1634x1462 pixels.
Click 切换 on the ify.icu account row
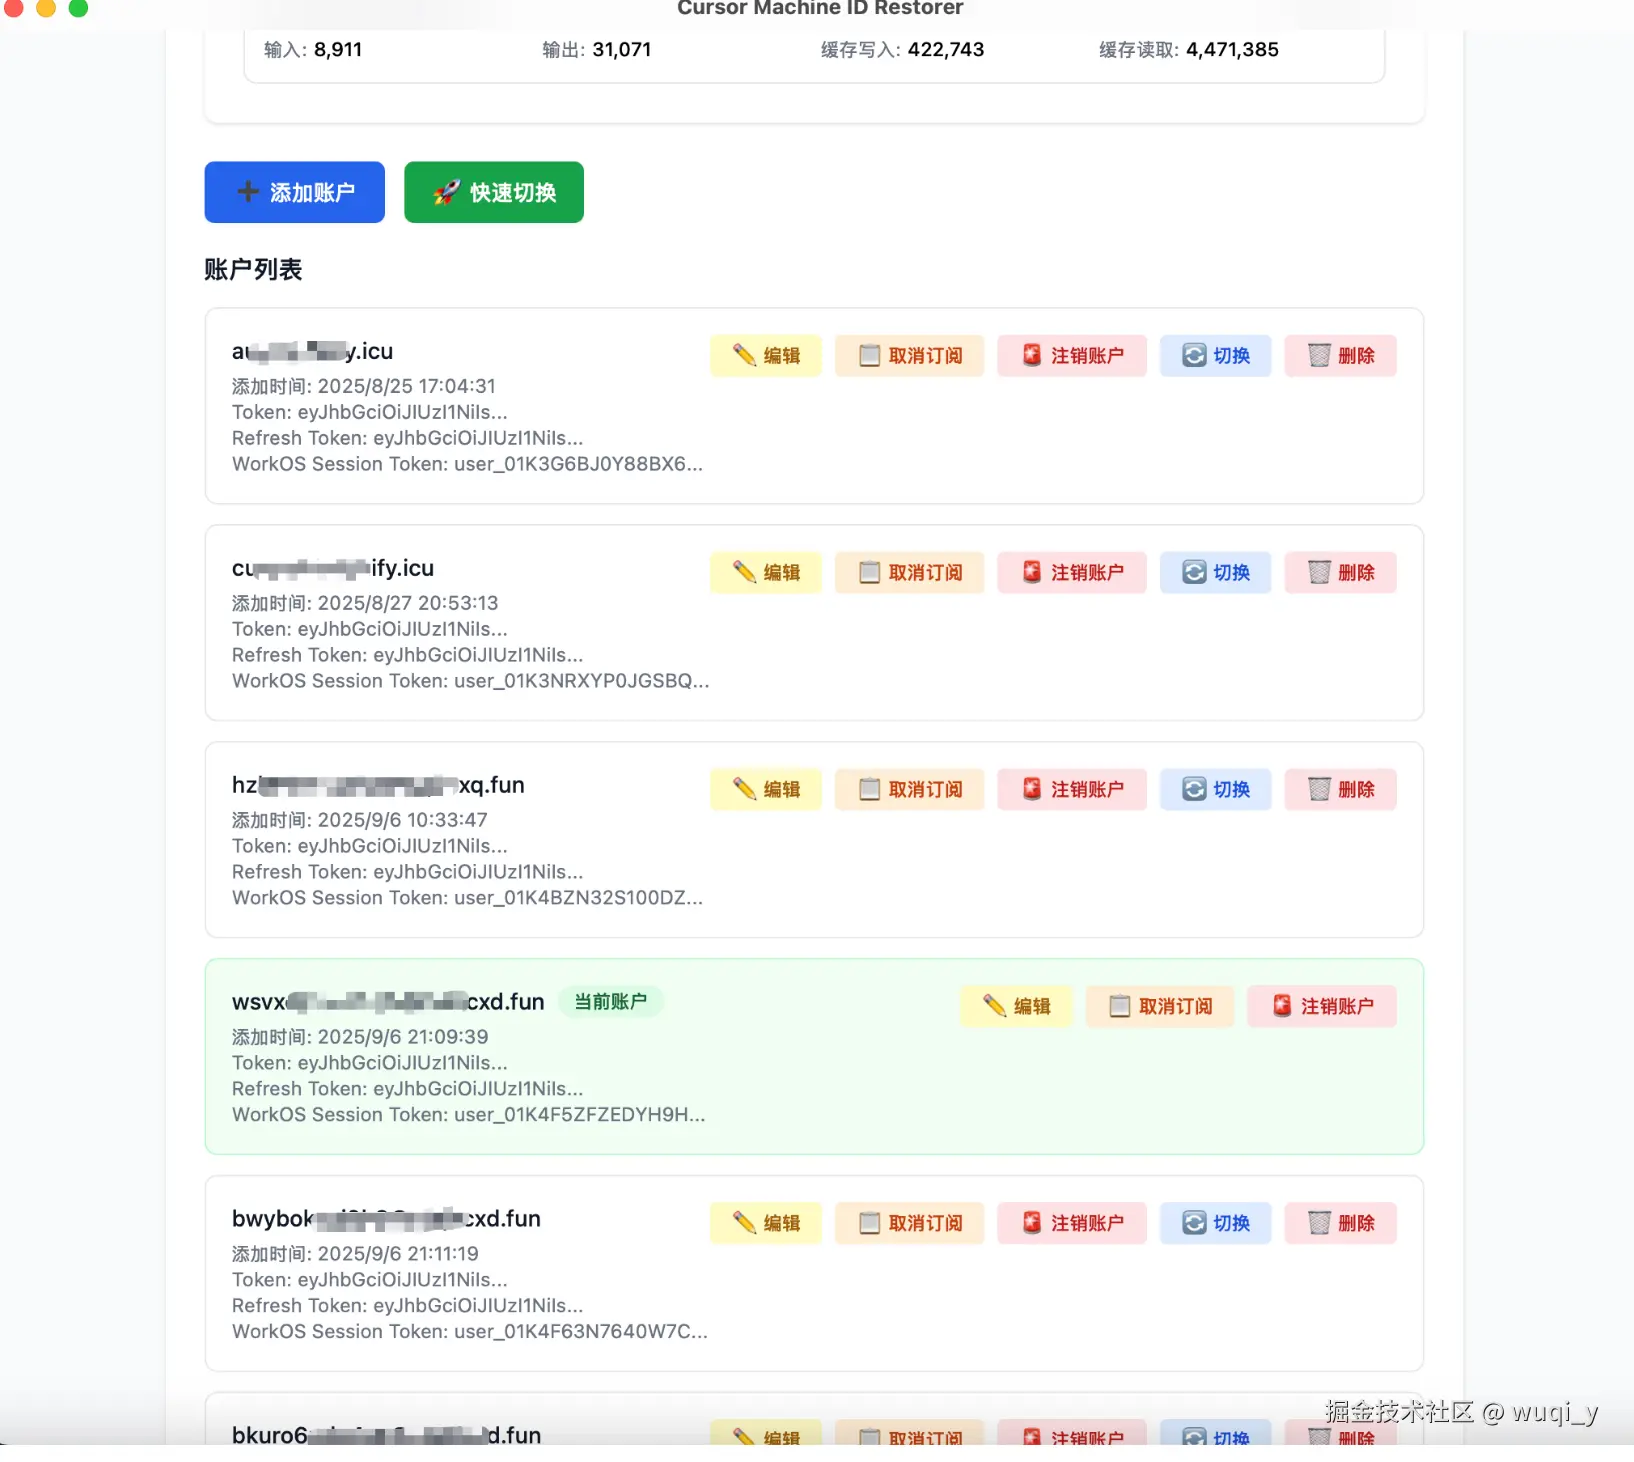pos(1216,573)
